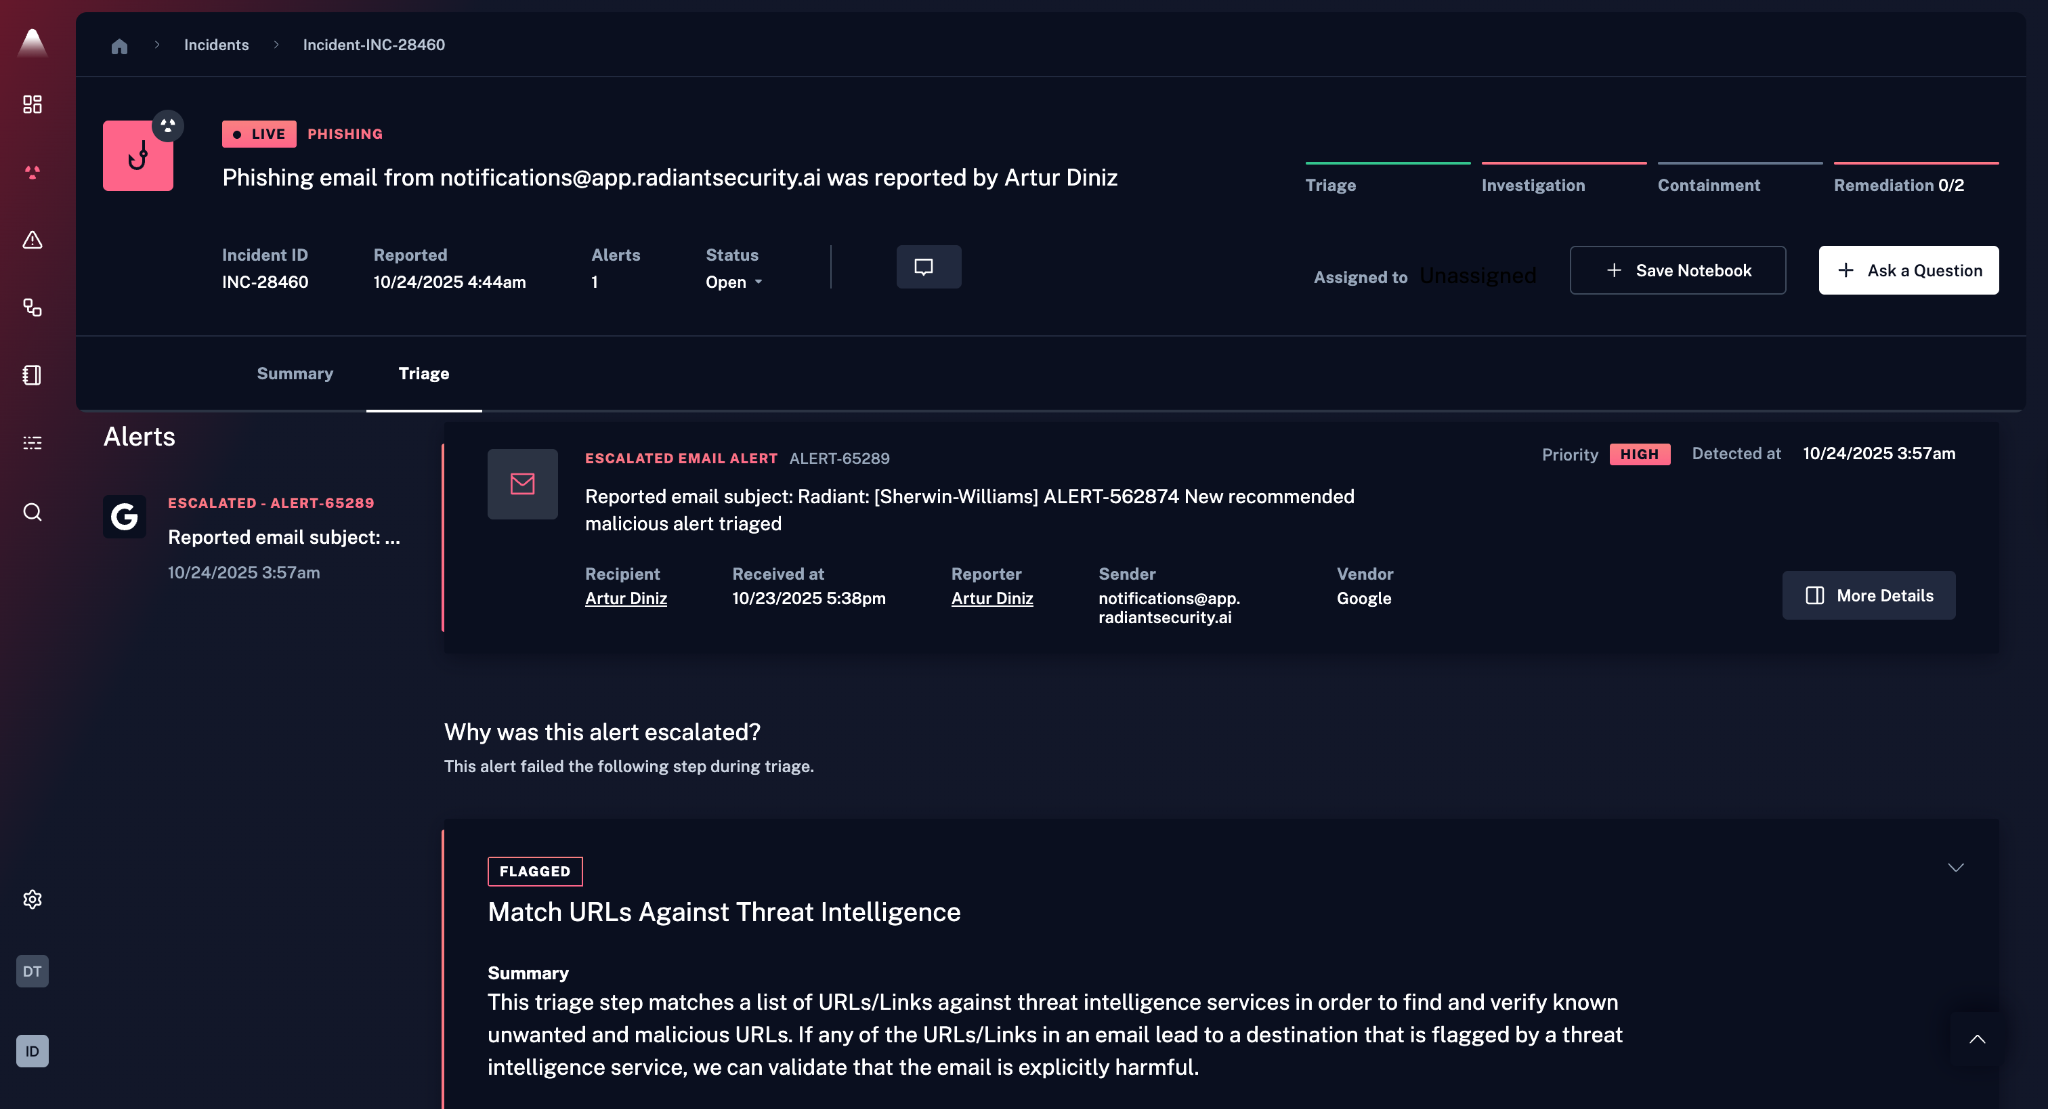Expand the Flagged triage step chevron
The width and height of the screenshot is (2048, 1109).
1955,867
